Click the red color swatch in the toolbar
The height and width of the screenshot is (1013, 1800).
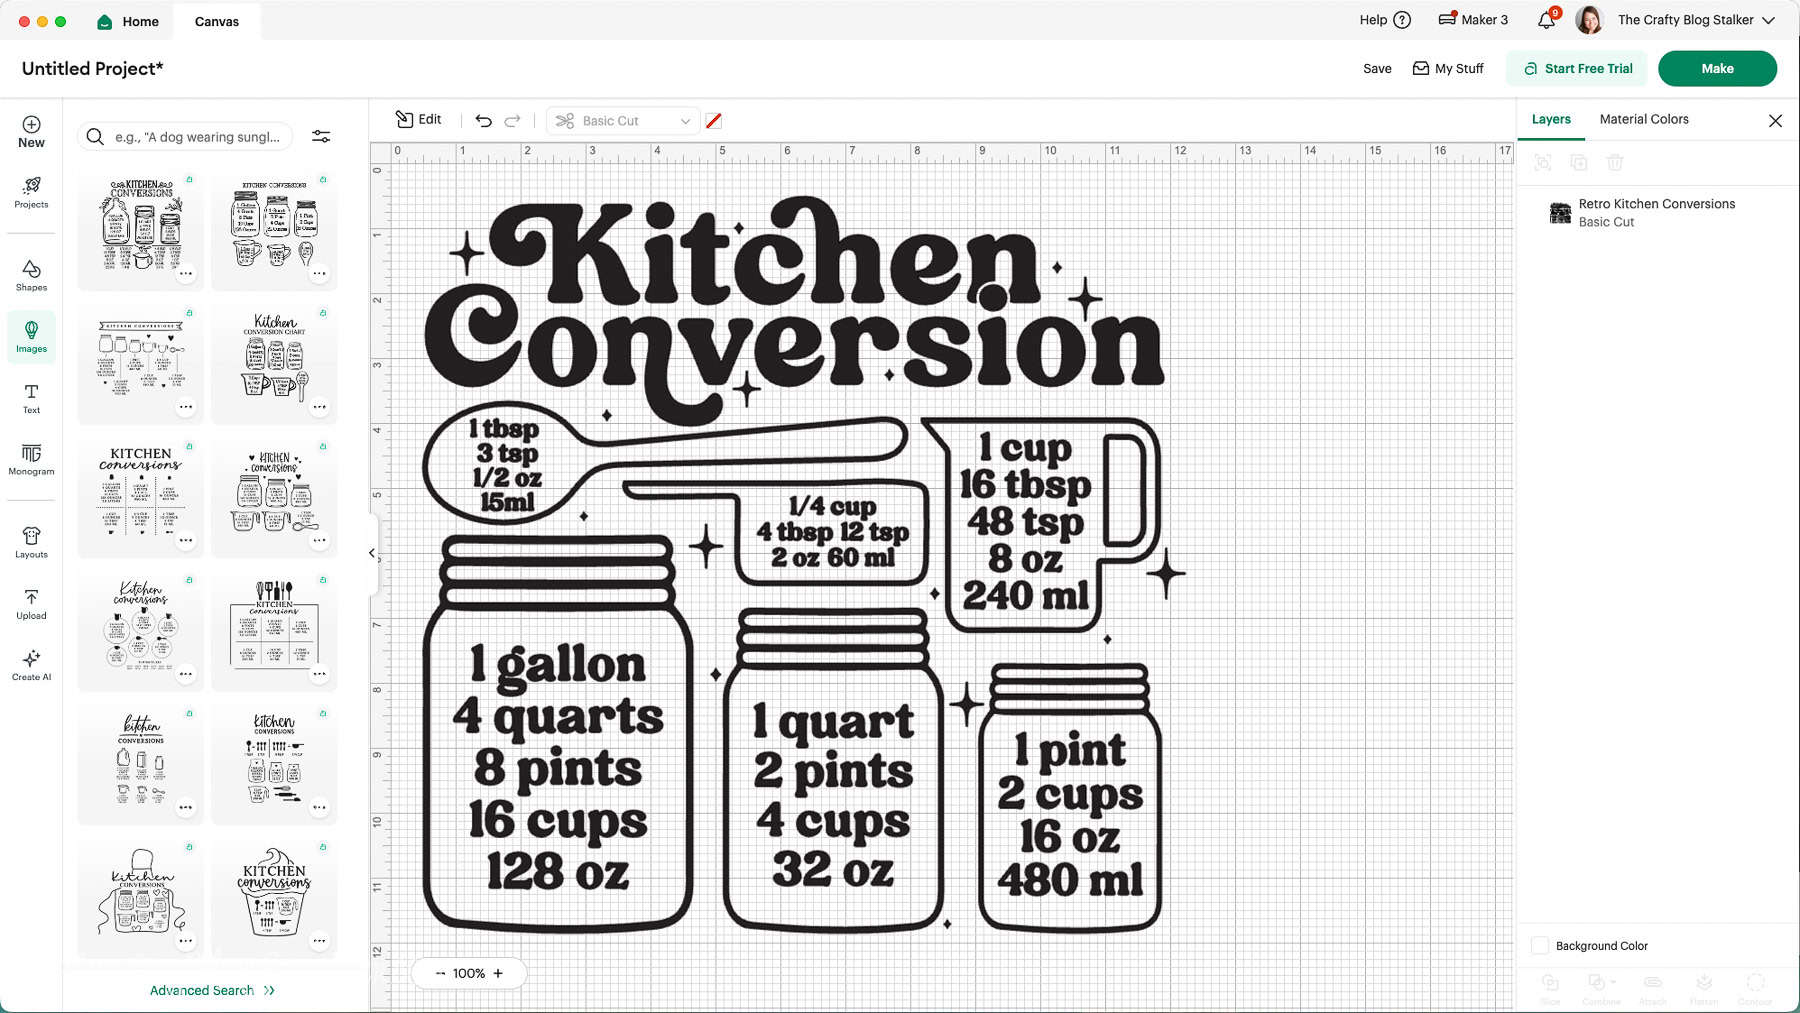click(714, 120)
